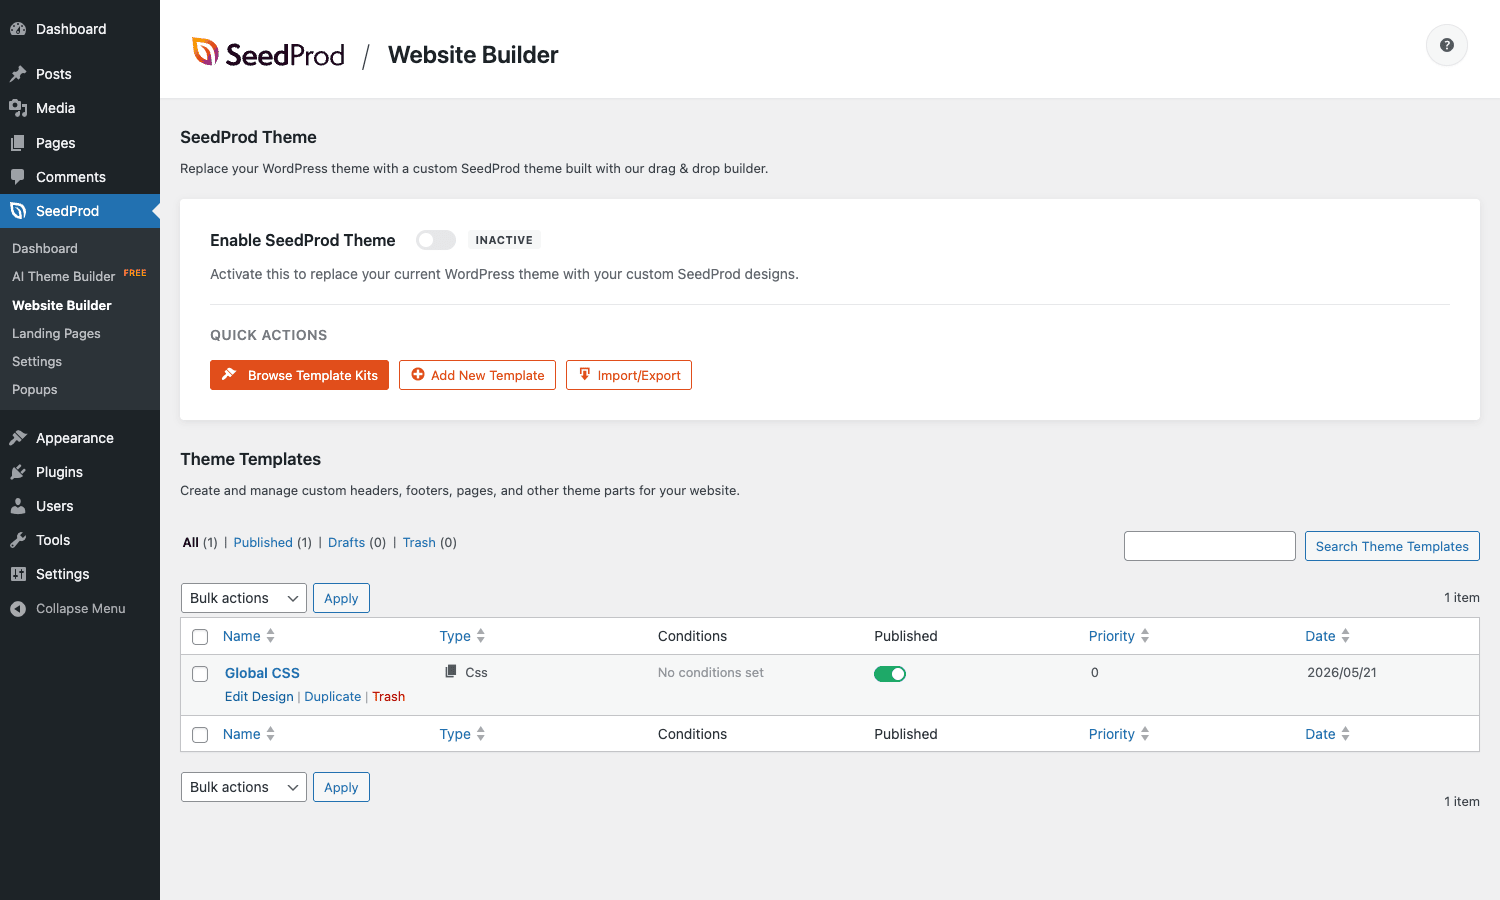Click the 'No conditions set' cell
1500x900 pixels.
tap(711, 672)
